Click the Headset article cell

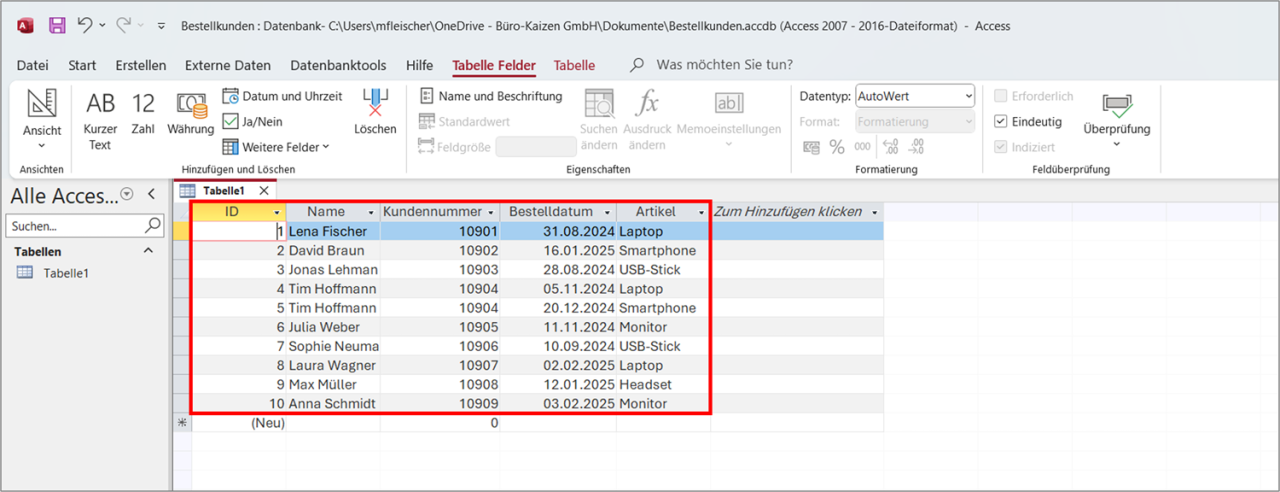[663, 385]
